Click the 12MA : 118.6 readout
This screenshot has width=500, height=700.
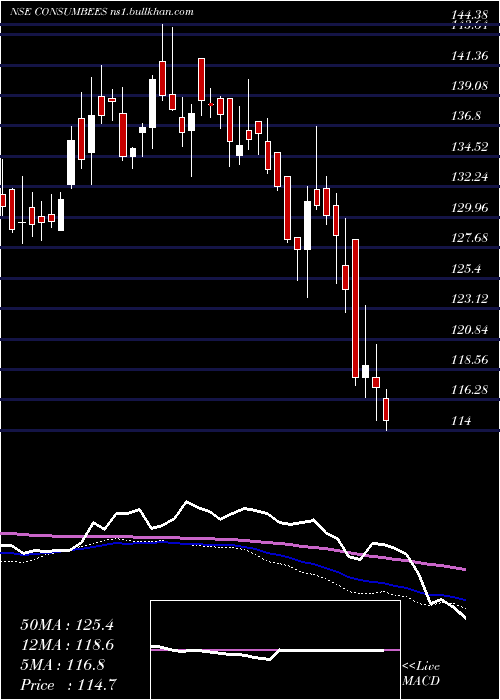click(x=67, y=645)
